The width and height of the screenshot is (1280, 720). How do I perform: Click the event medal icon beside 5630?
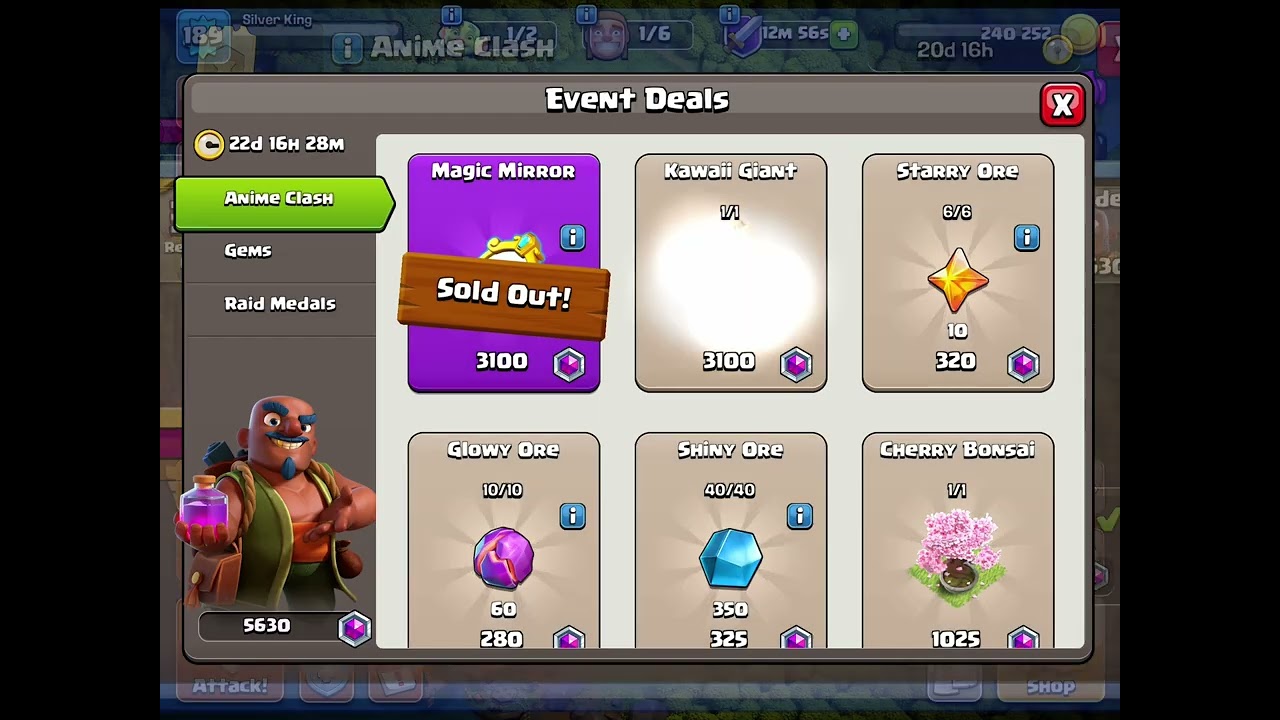(354, 628)
